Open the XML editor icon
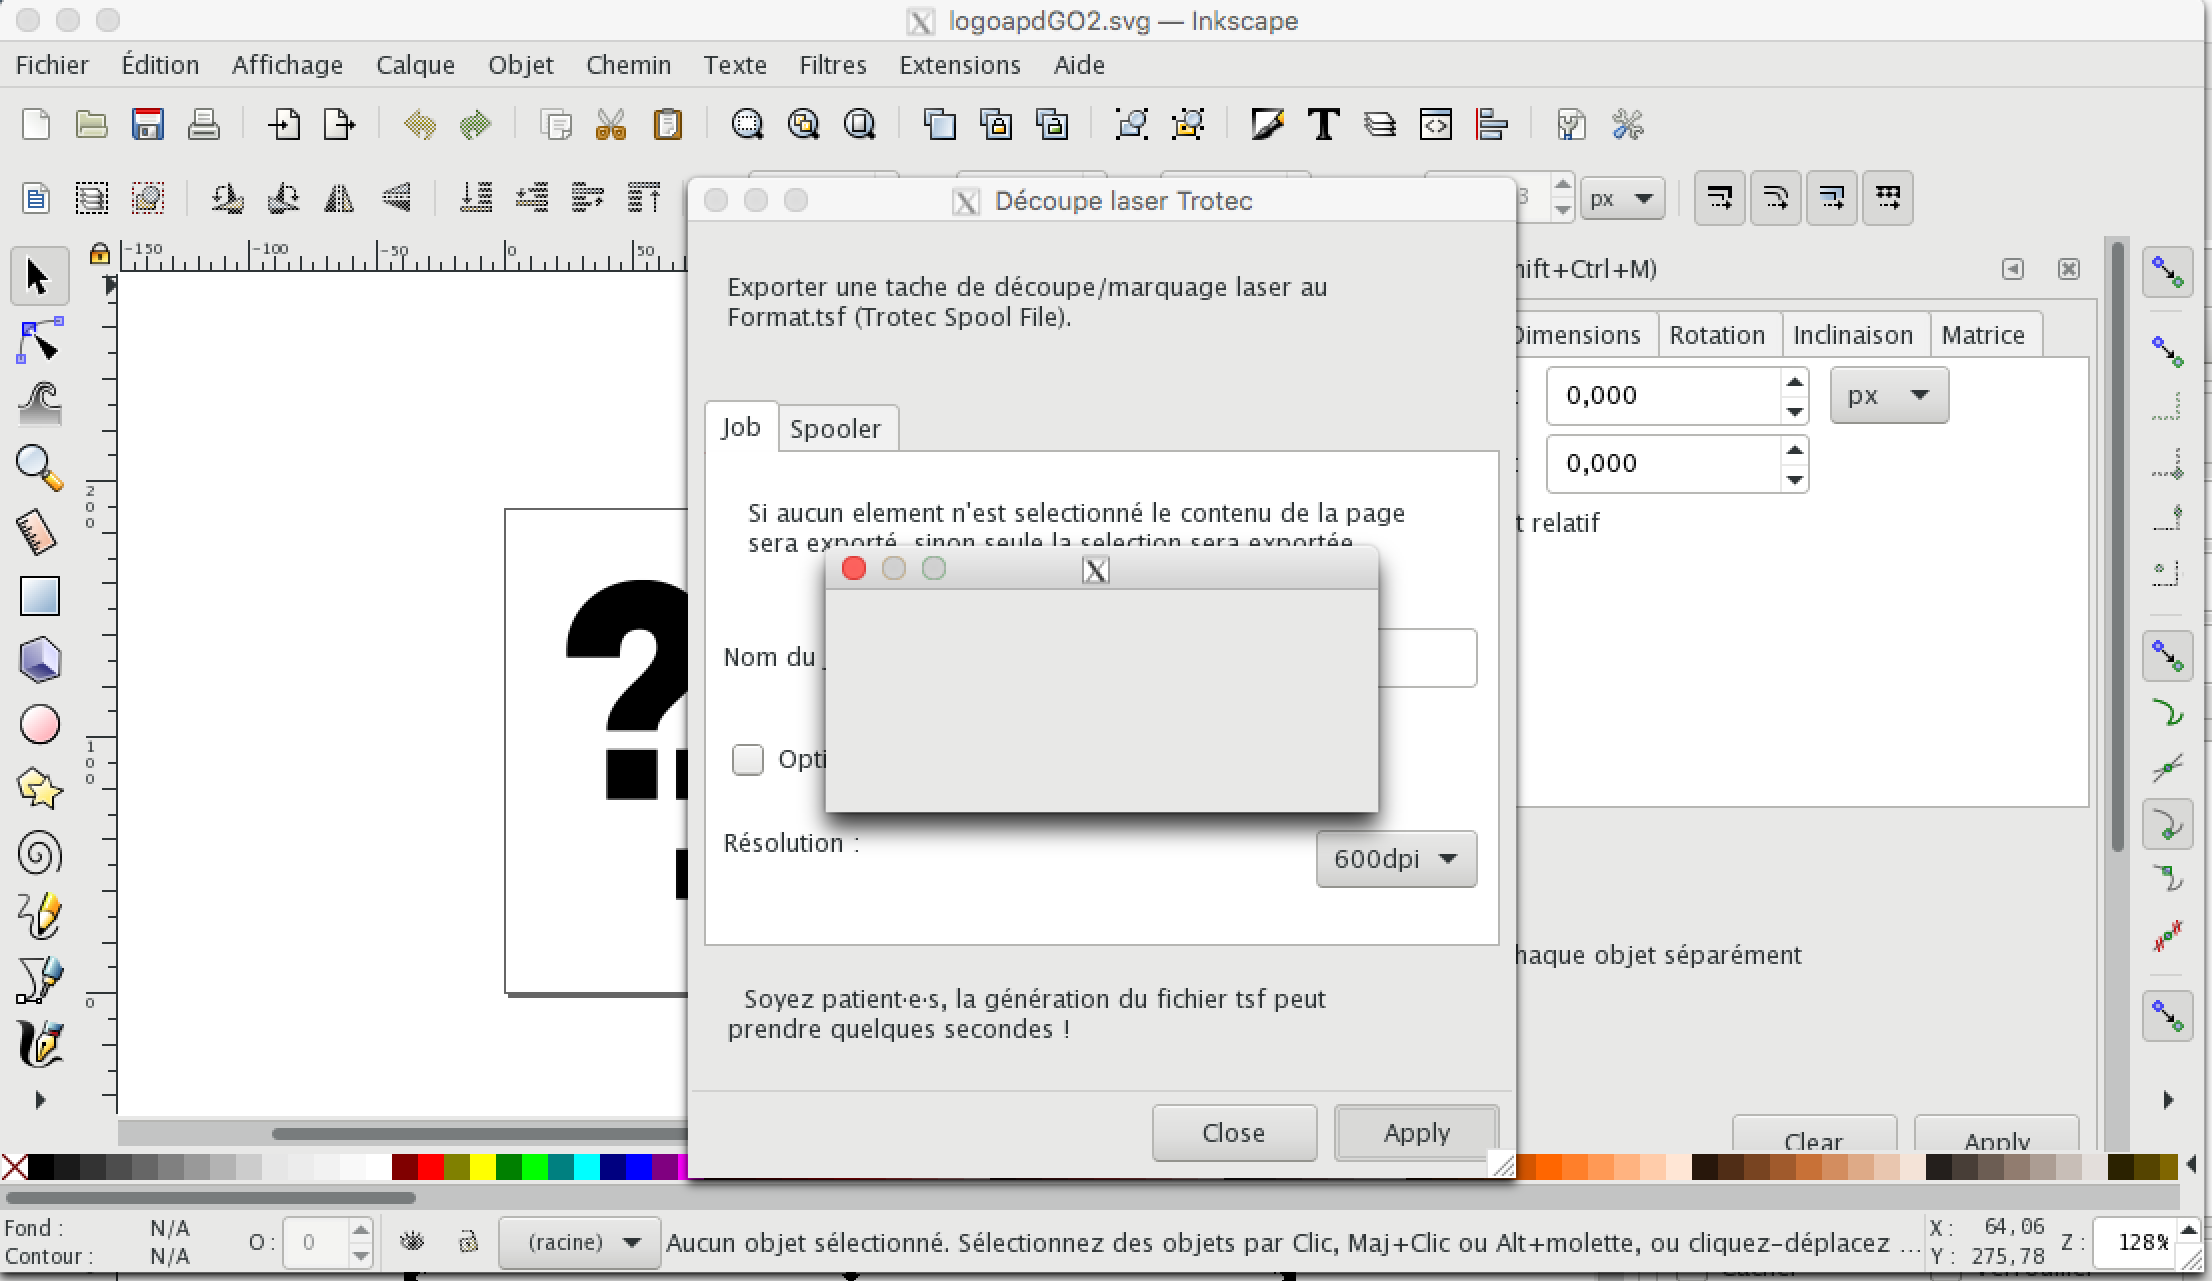Image resolution: width=2212 pixels, height=1281 pixels. point(1436,125)
